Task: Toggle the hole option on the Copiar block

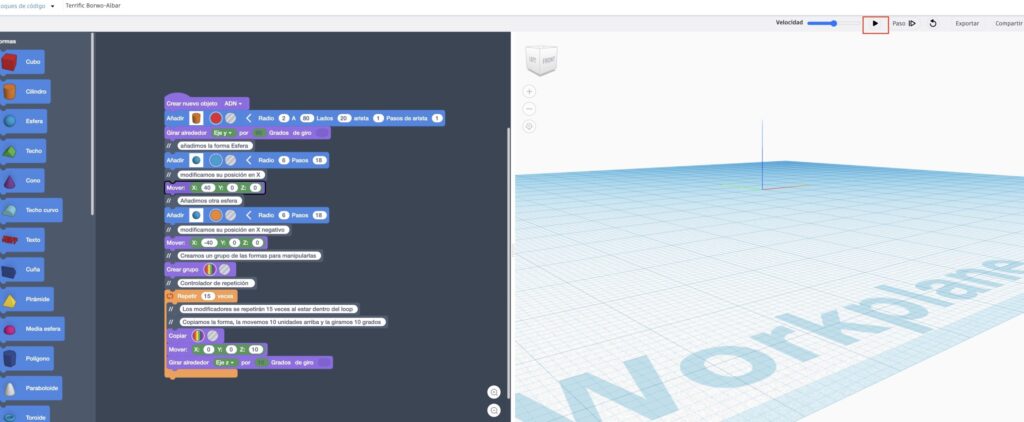Action: [x=212, y=336]
